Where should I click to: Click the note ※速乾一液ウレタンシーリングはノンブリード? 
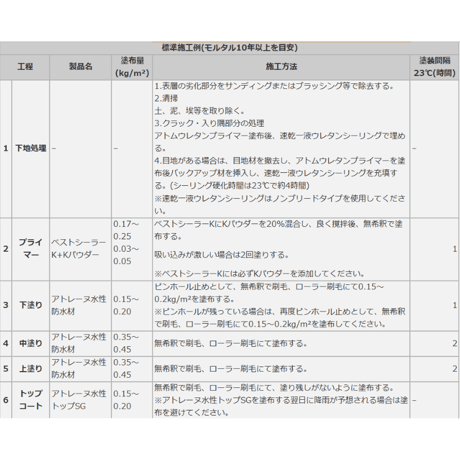[279, 204]
